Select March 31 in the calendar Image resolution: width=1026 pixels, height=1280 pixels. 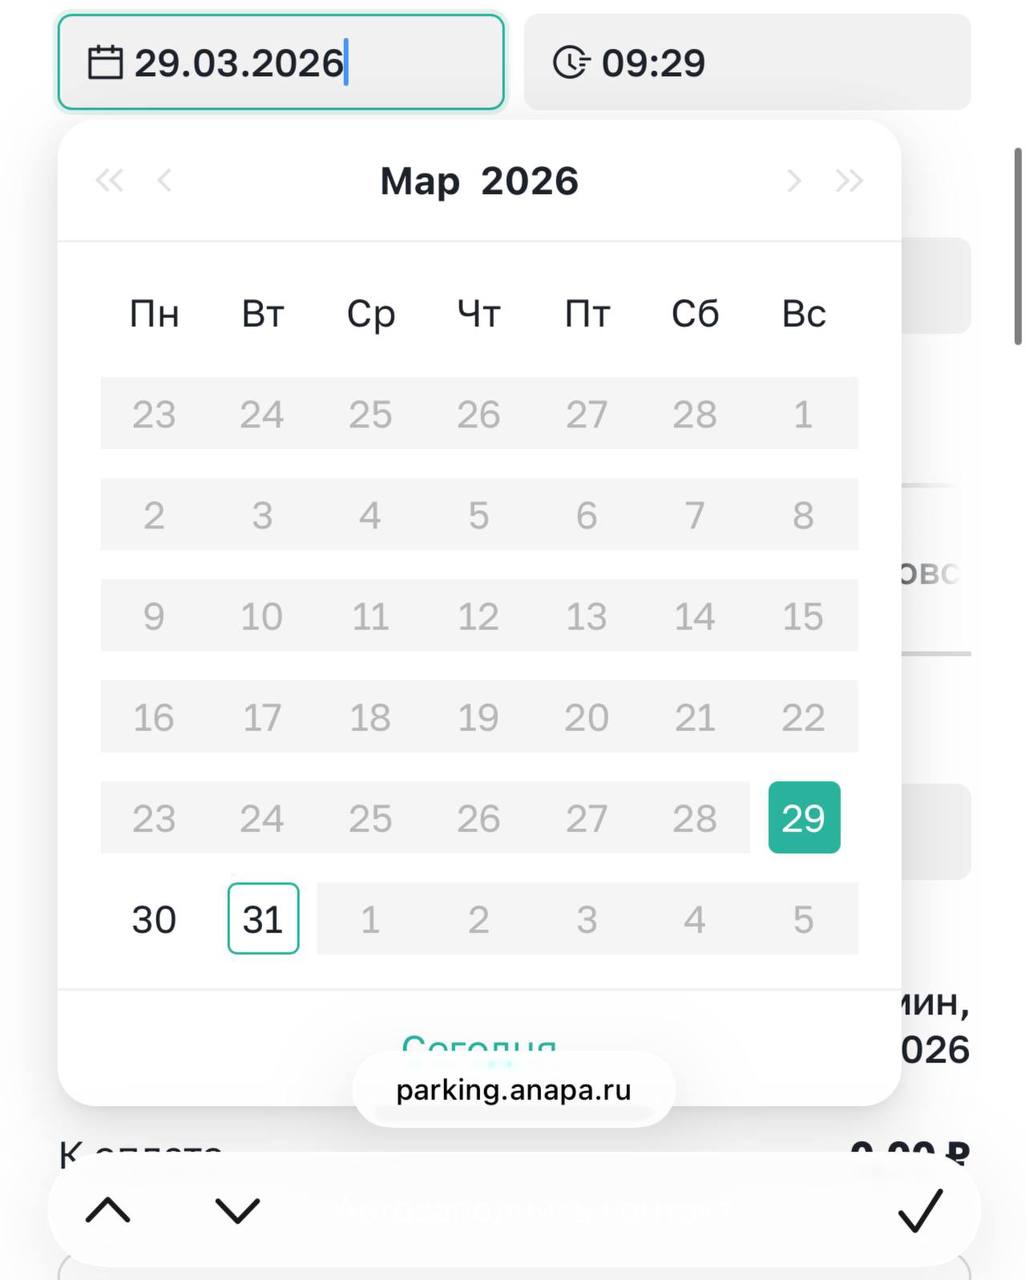point(263,919)
